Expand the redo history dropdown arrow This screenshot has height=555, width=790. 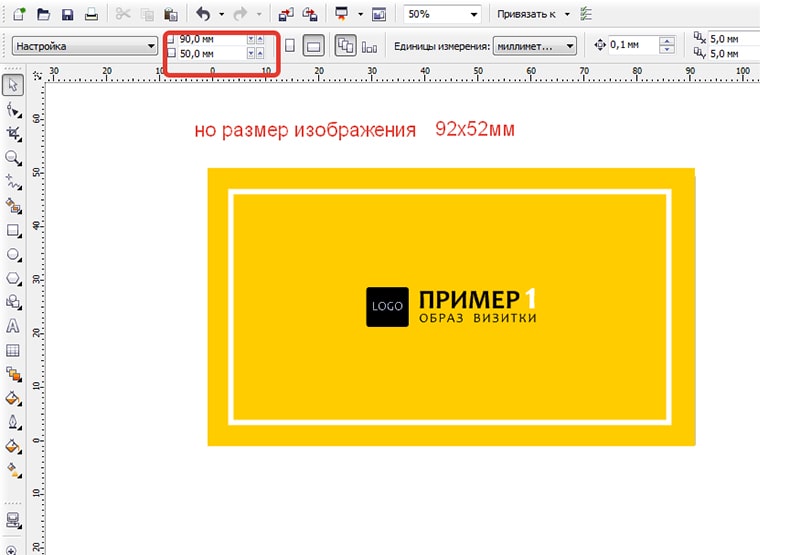coord(259,14)
